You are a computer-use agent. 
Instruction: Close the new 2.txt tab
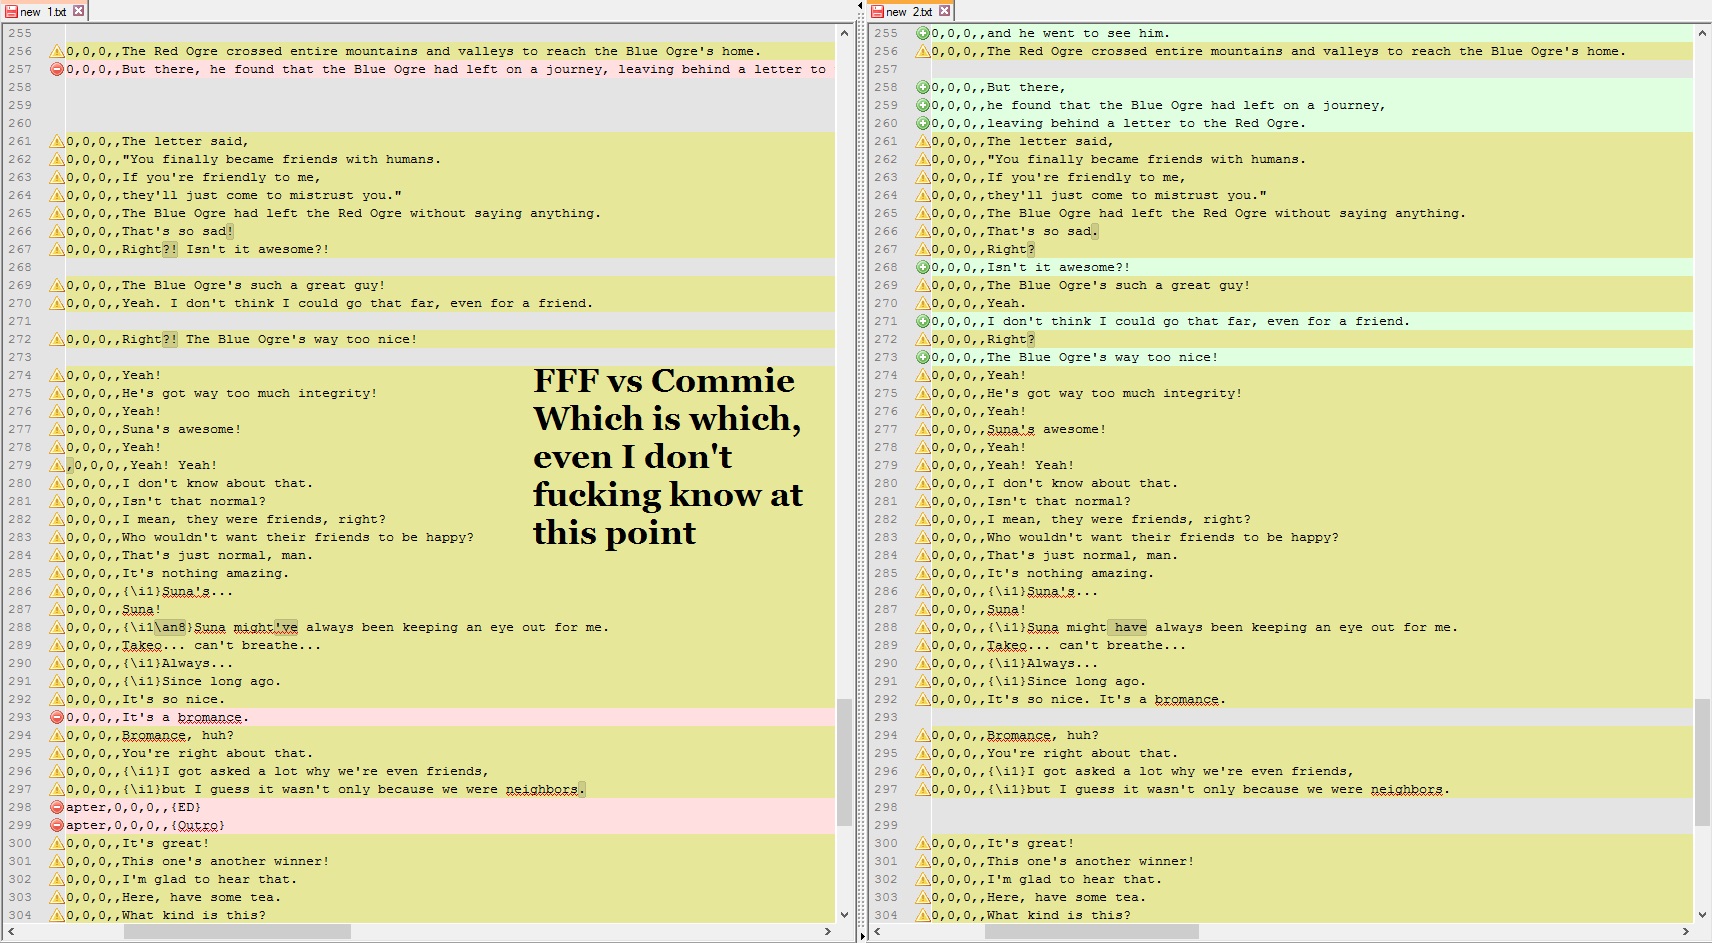point(944,11)
